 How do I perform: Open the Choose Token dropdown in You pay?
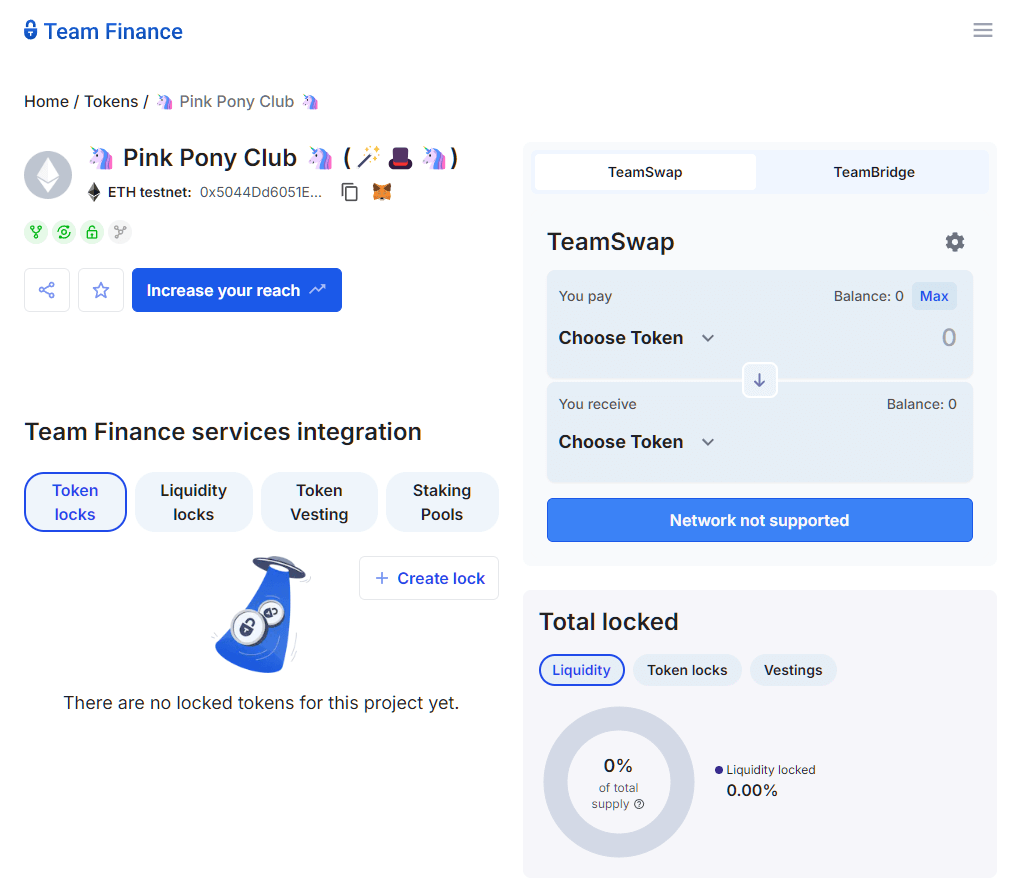click(x=634, y=338)
